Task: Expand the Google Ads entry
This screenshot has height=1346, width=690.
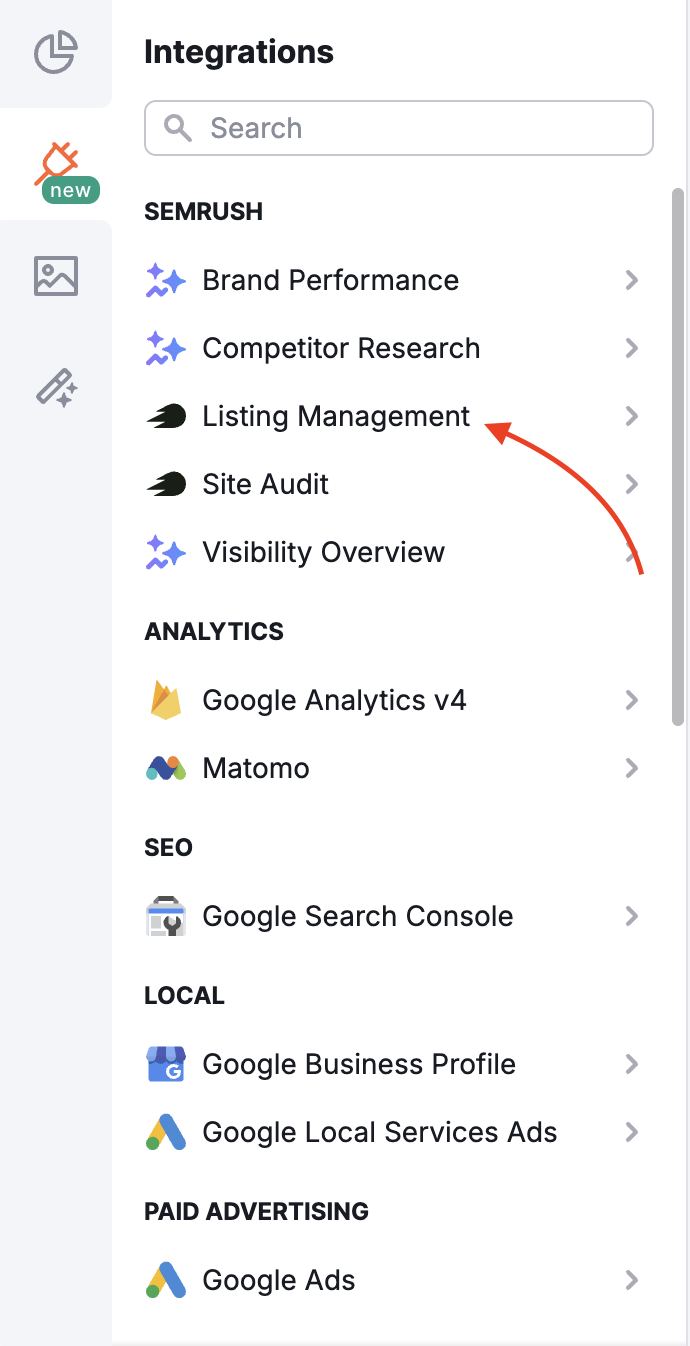Action: tap(632, 1280)
